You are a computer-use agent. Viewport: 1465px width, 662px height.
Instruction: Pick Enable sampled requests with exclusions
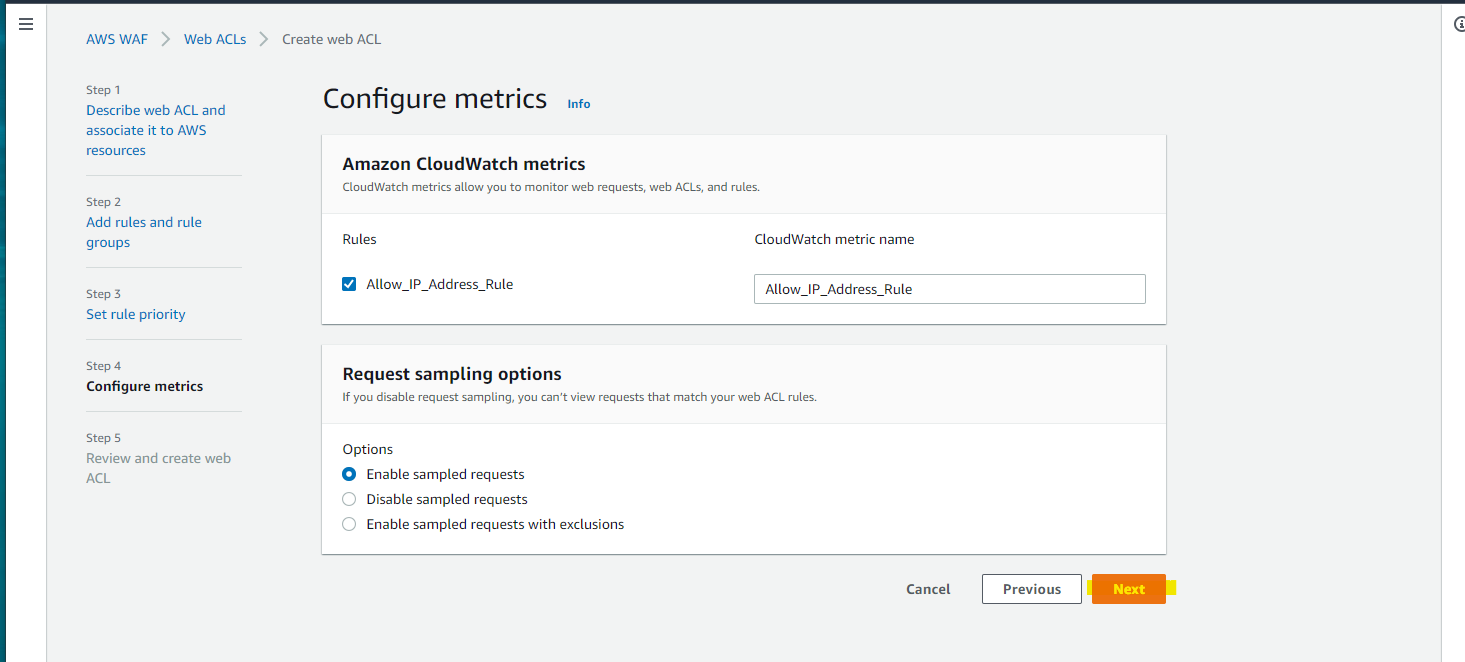349,524
